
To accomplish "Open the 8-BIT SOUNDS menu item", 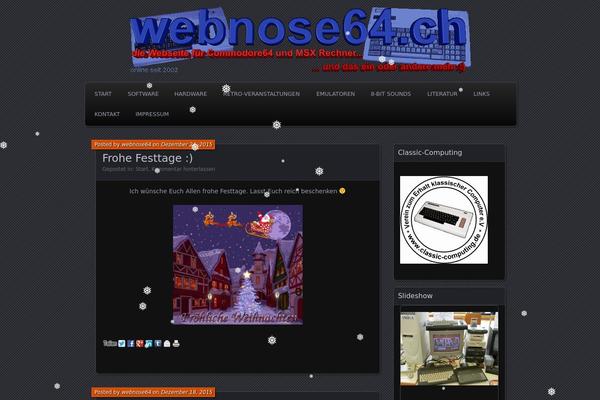I will pyautogui.click(x=391, y=94).
